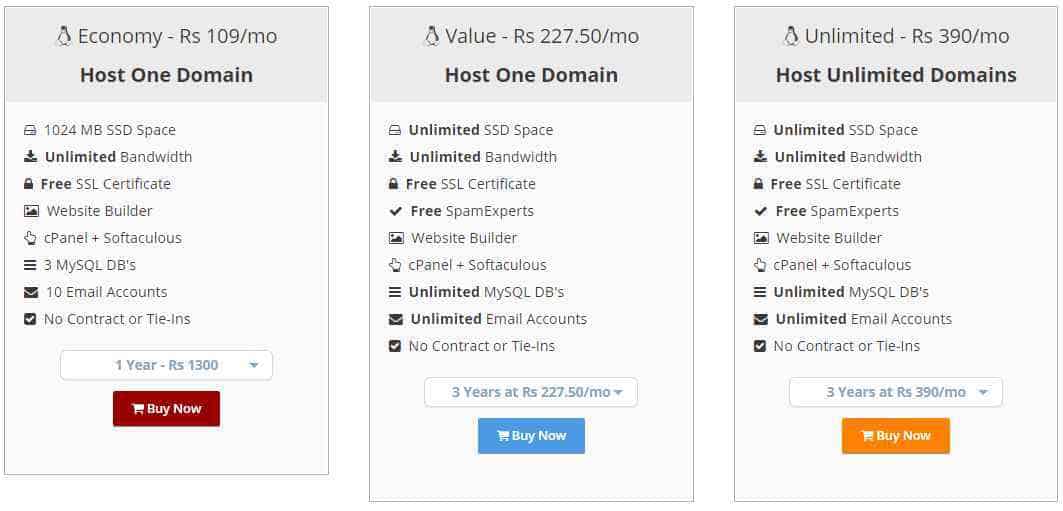This screenshot has height=511, width=1063.
Task: Click the Linux penguin icon beside Economy
Action: tap(64, 36)
